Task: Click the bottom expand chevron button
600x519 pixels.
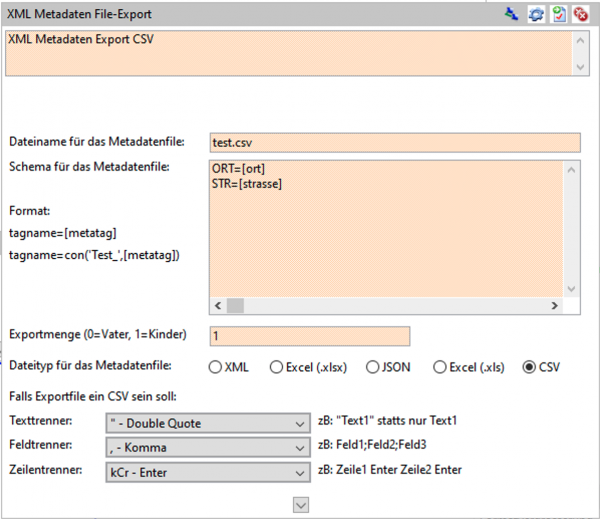Action: pos(300,506)
